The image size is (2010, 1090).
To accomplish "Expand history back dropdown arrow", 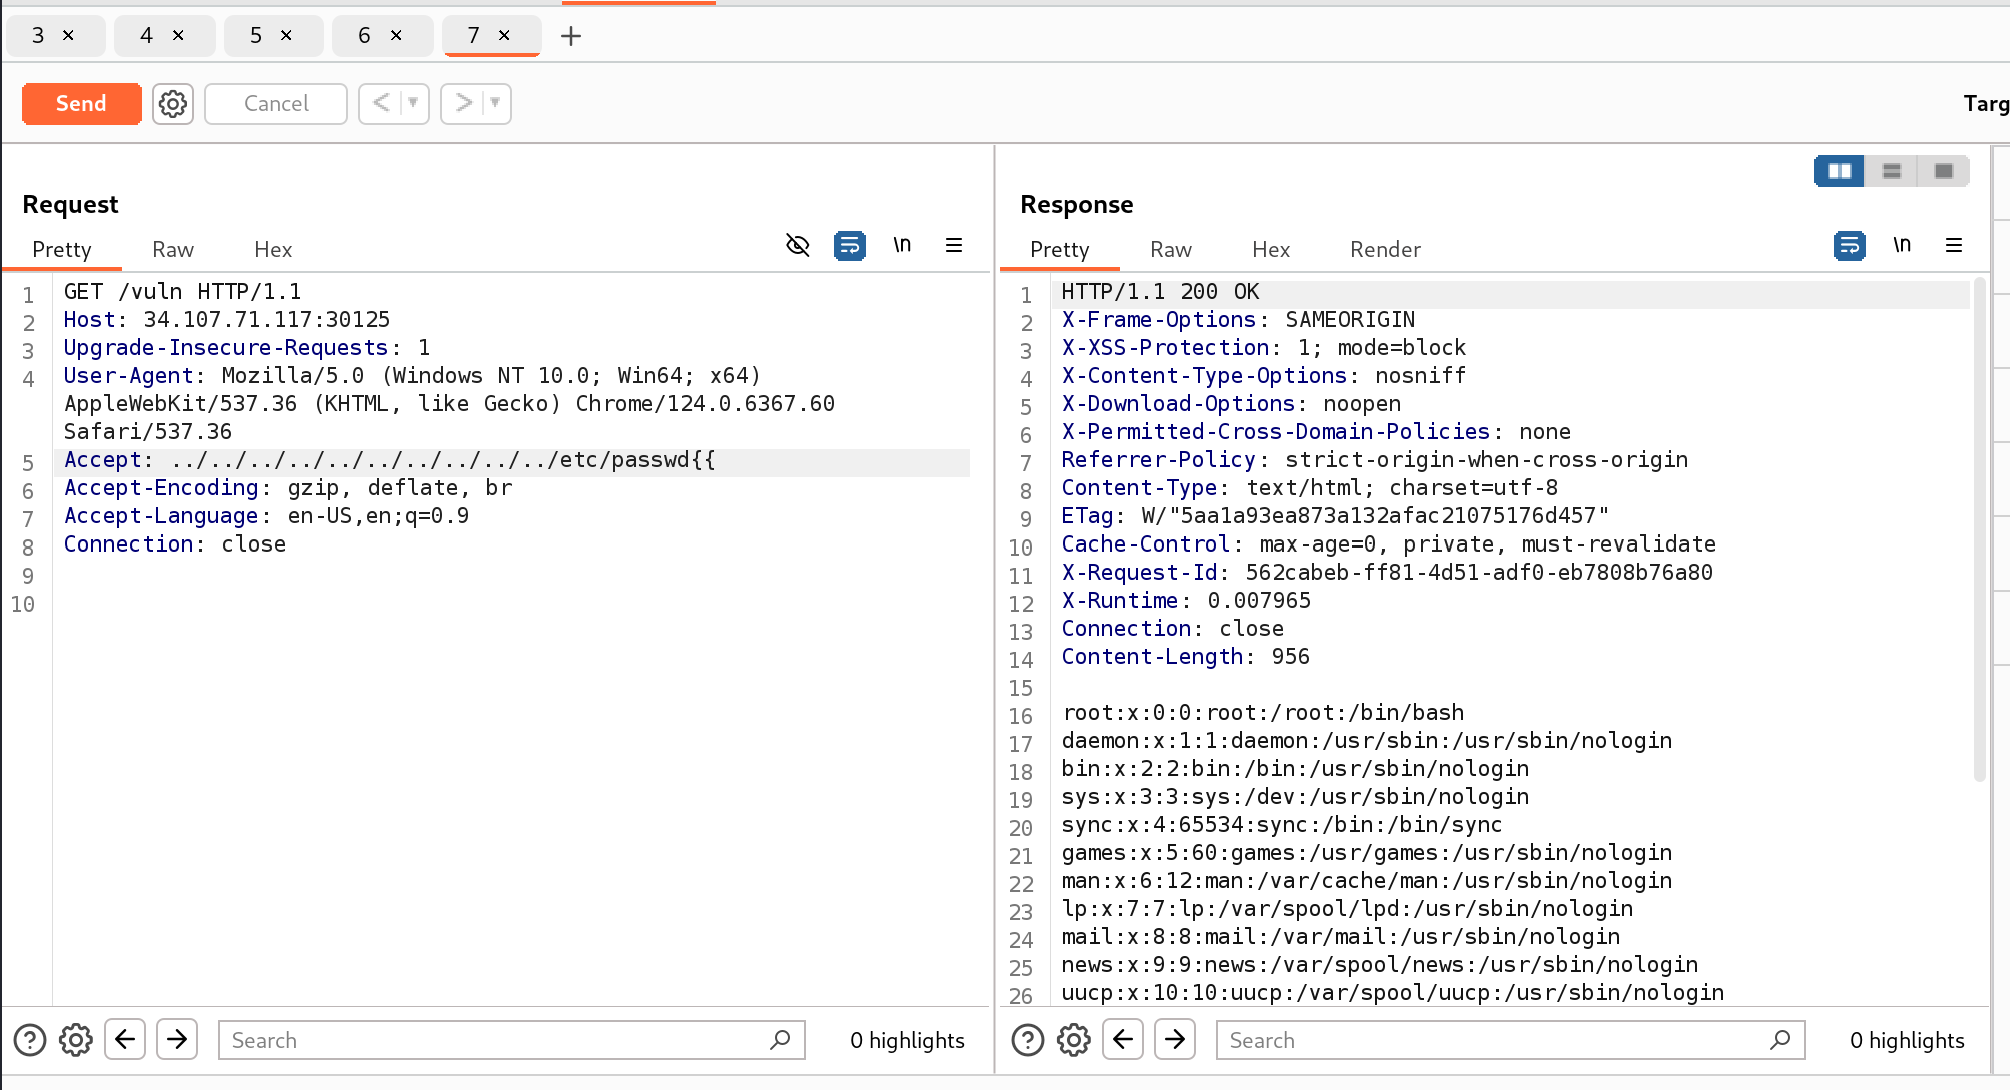I will [x=413, y=103].
